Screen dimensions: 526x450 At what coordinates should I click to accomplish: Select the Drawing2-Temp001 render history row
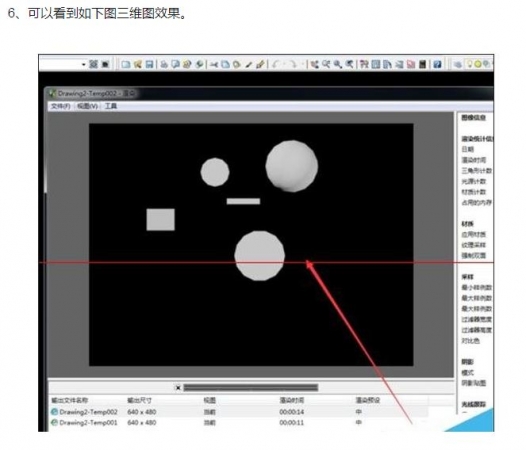pyautogui.click(x=239, y=422)
